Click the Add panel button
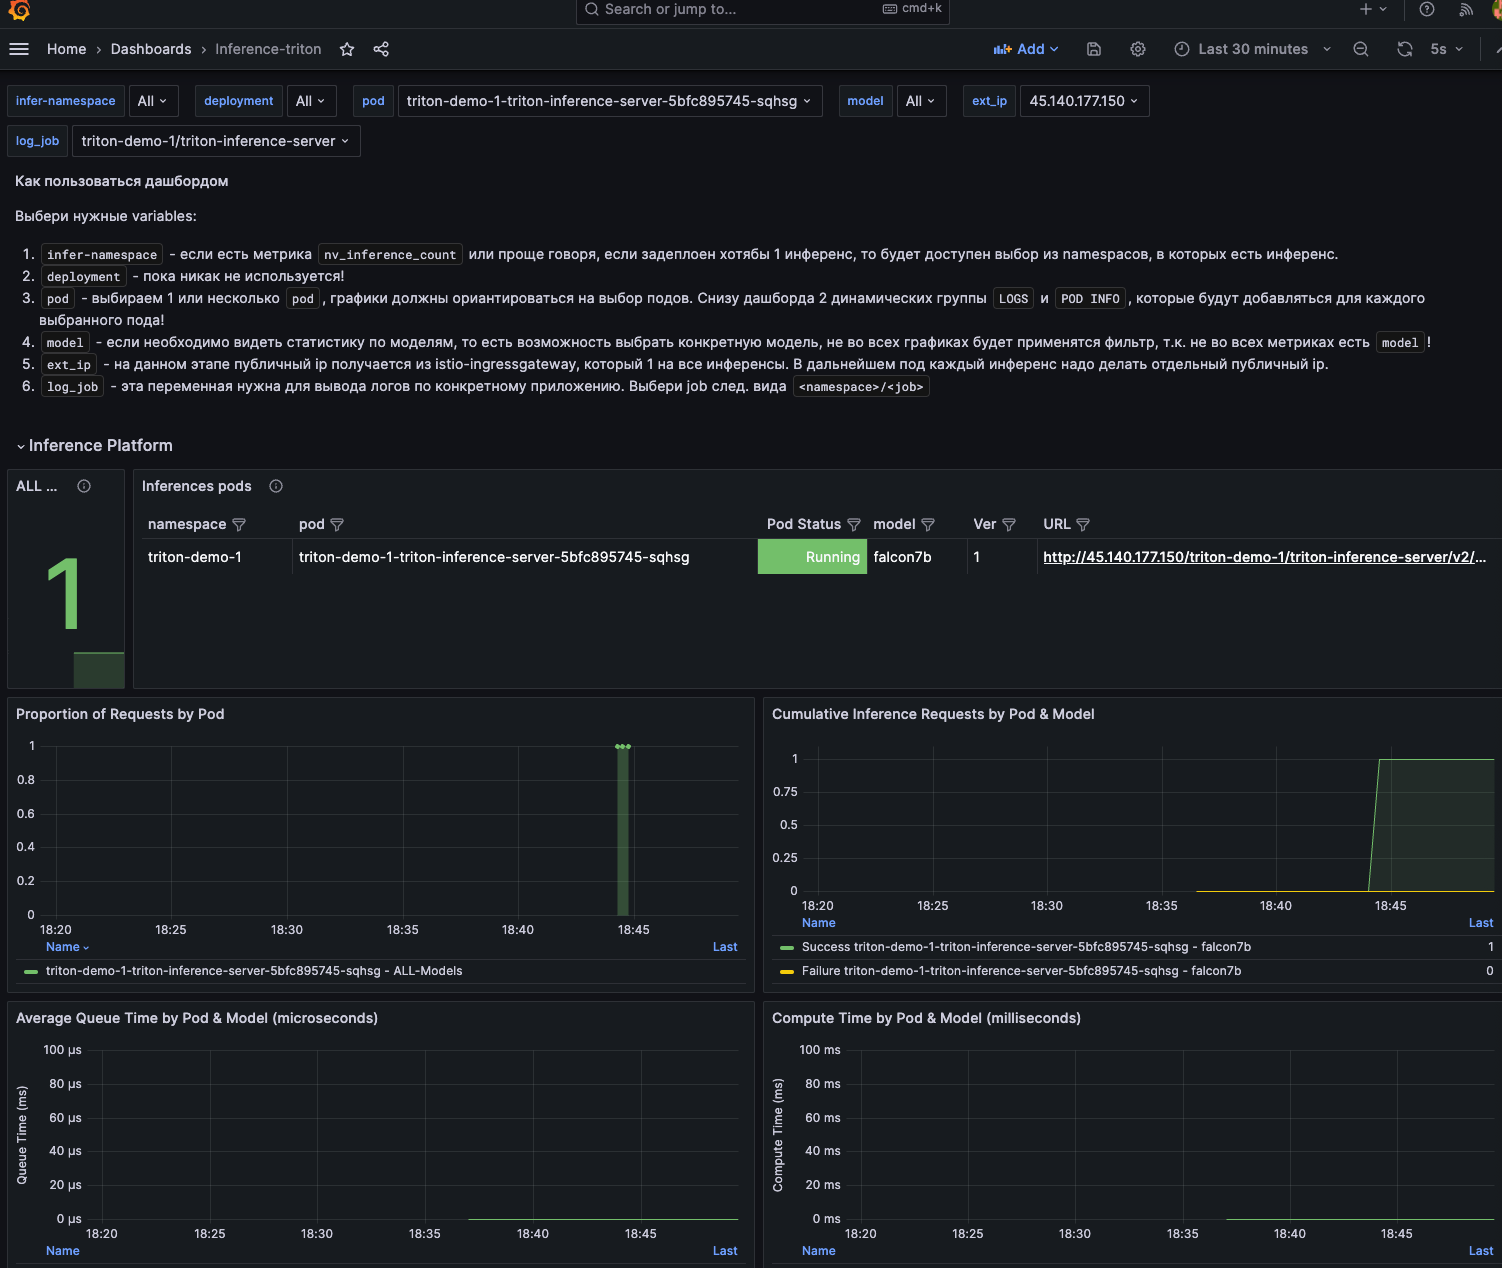This screenshot has width=1502, height=1268. coord(1025,49)
